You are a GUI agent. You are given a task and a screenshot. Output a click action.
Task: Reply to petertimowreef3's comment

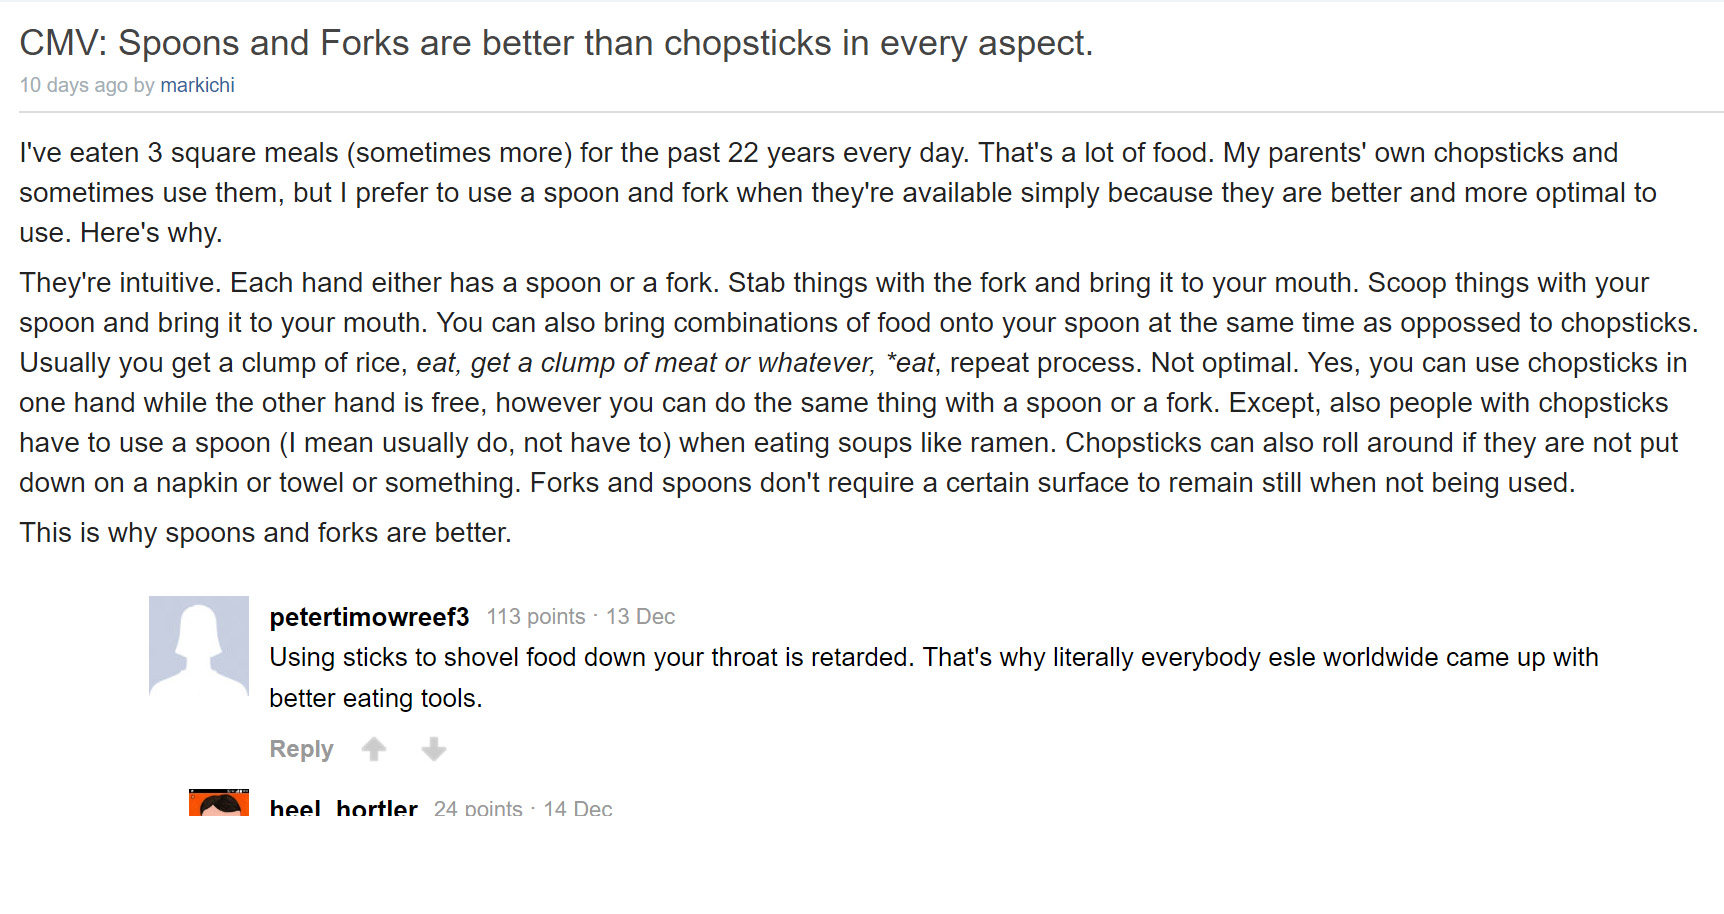[301, 749]
